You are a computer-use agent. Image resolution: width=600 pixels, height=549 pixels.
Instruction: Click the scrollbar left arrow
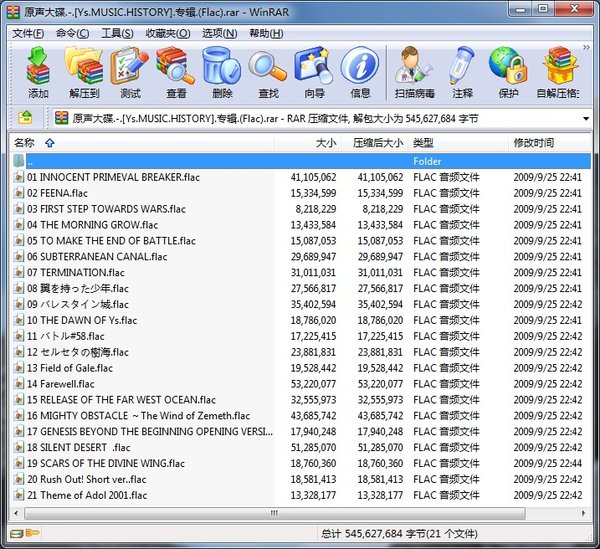tap(16, 513)
